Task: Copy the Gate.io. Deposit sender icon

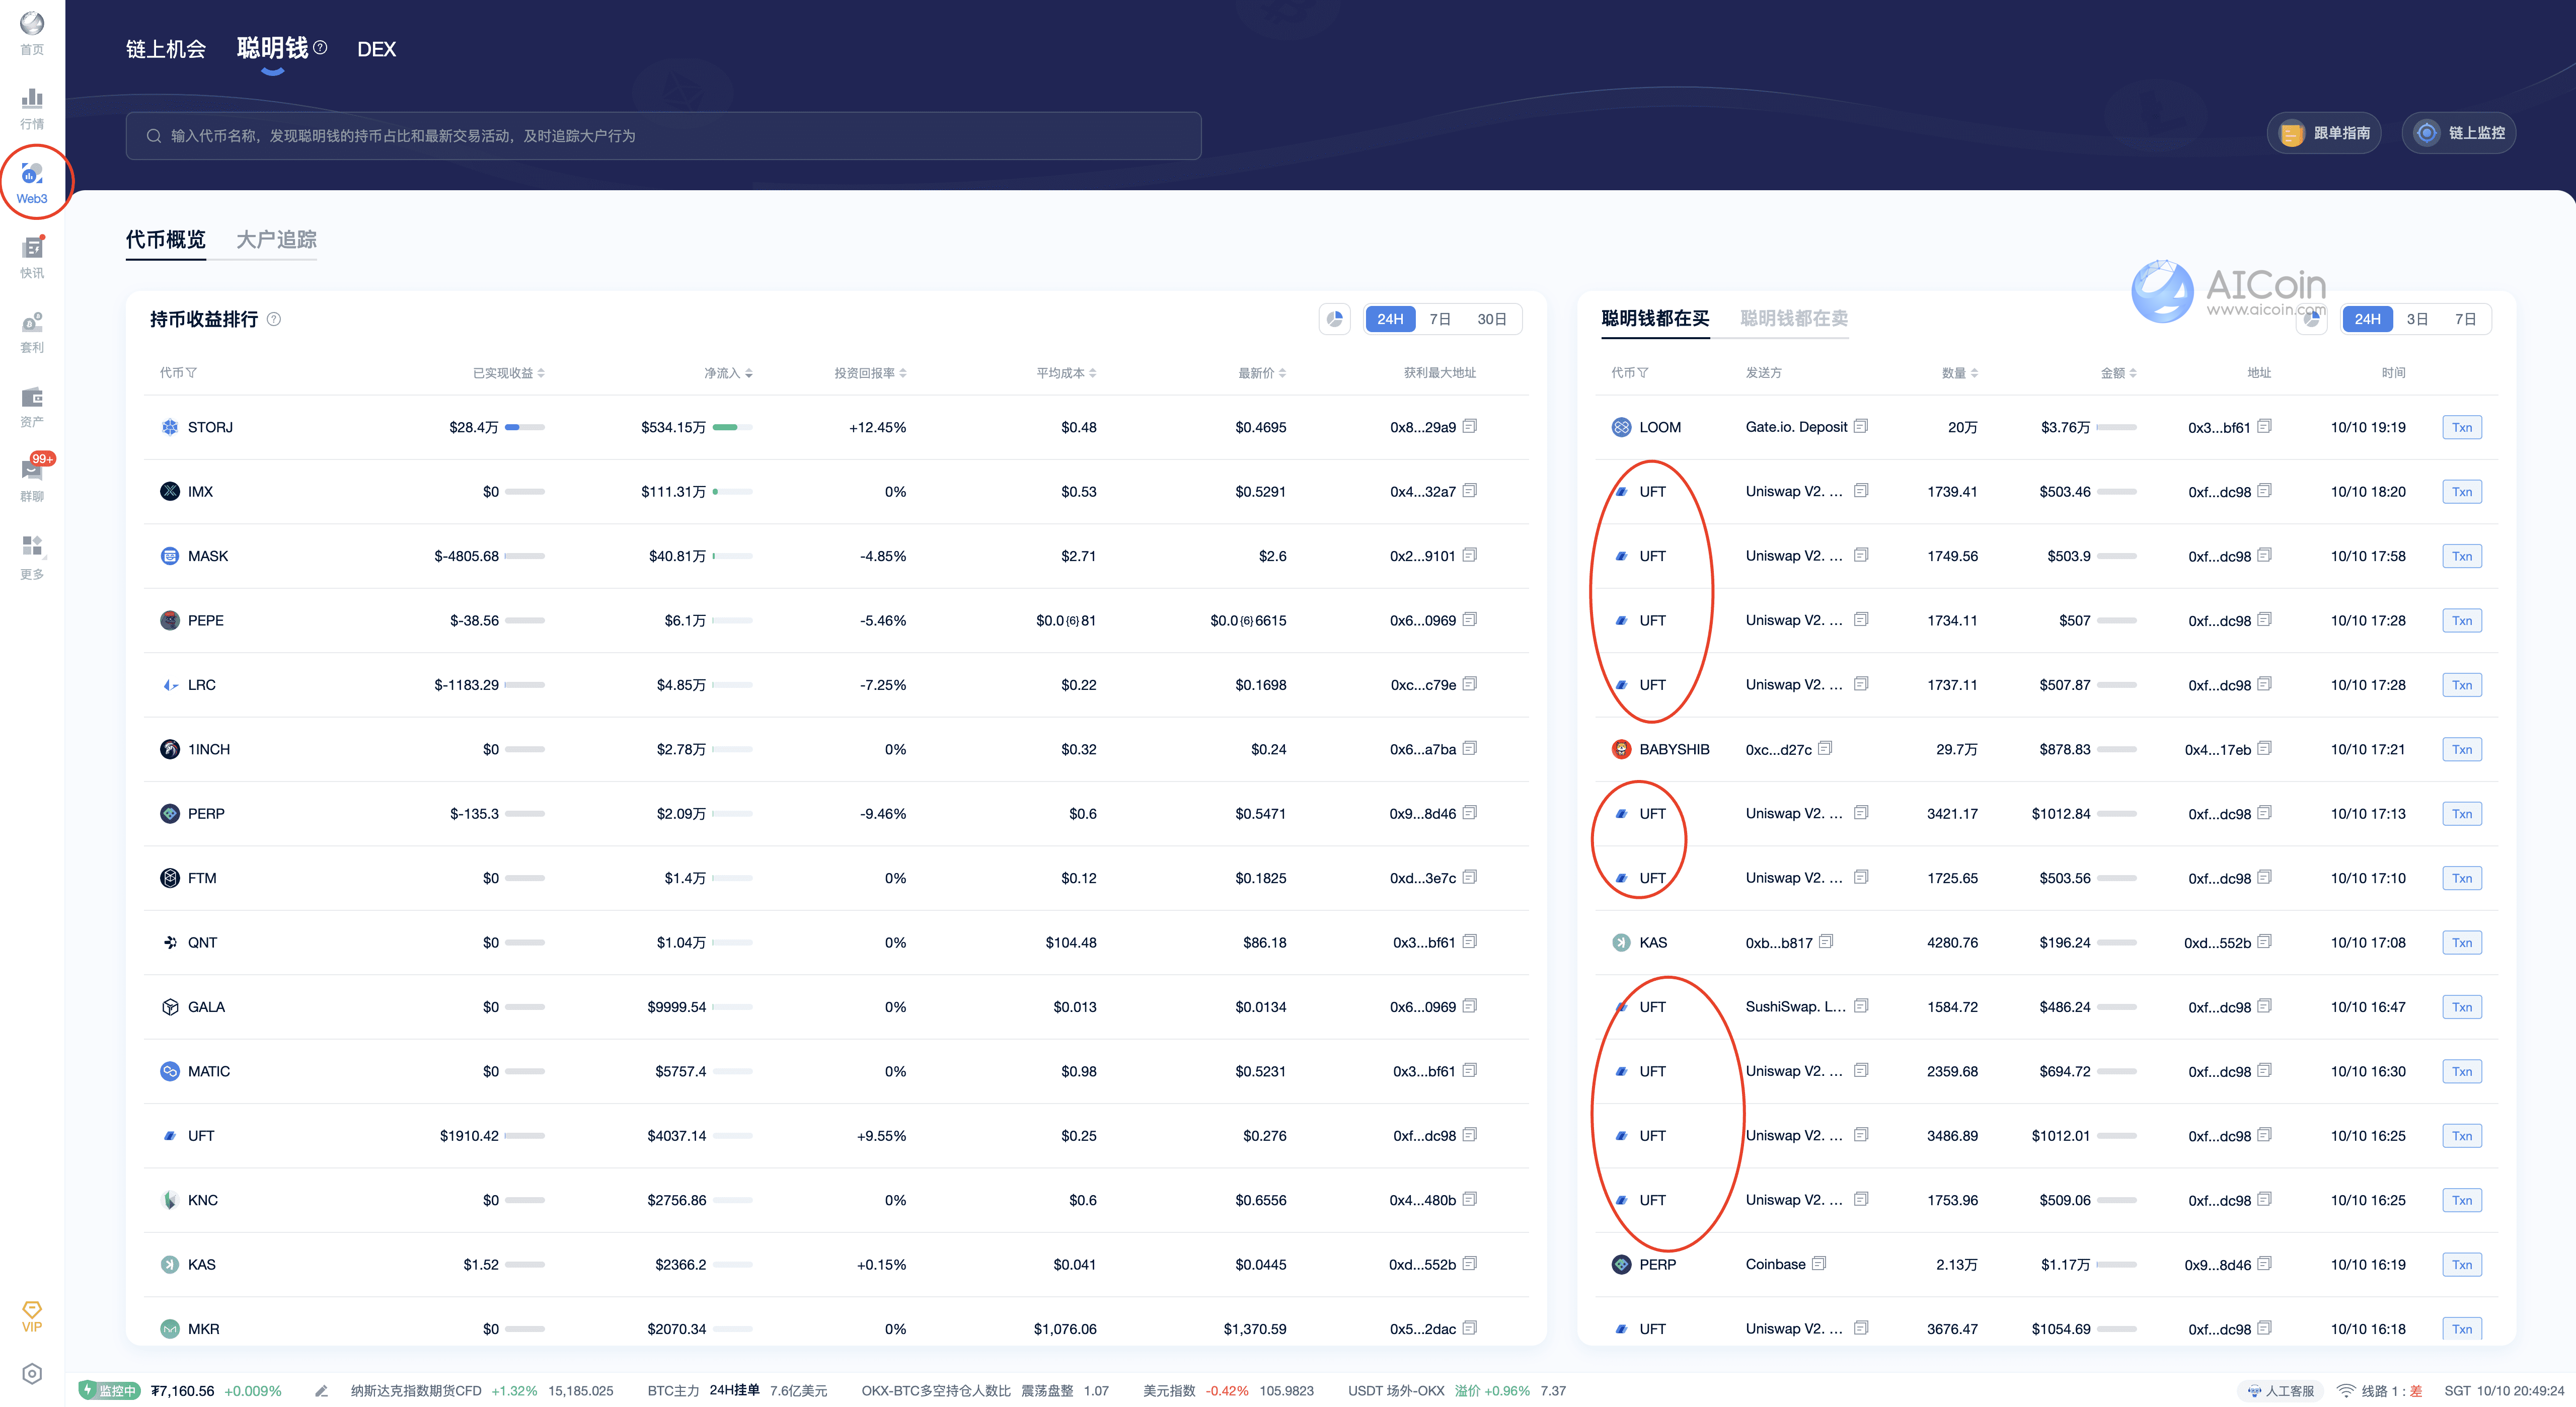Action: (1860, 426)
